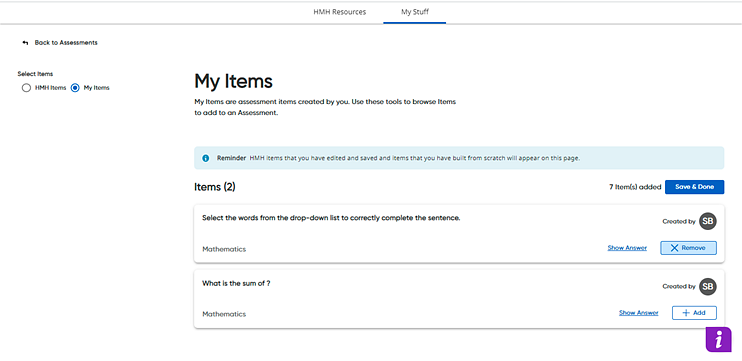Click the SB avatar on the drop-down item
This screenshot has height=361, width=742.
click(707, 221)
